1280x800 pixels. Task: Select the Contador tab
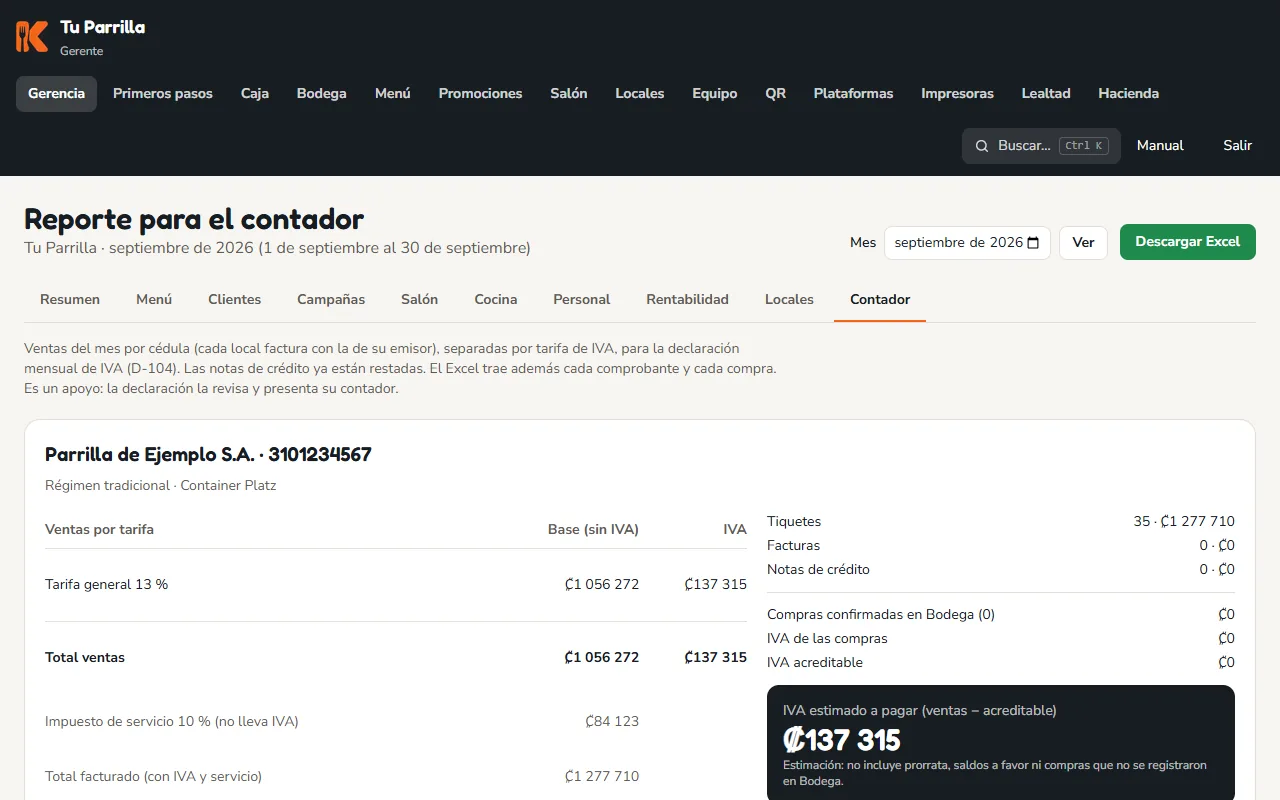(880, 299)
